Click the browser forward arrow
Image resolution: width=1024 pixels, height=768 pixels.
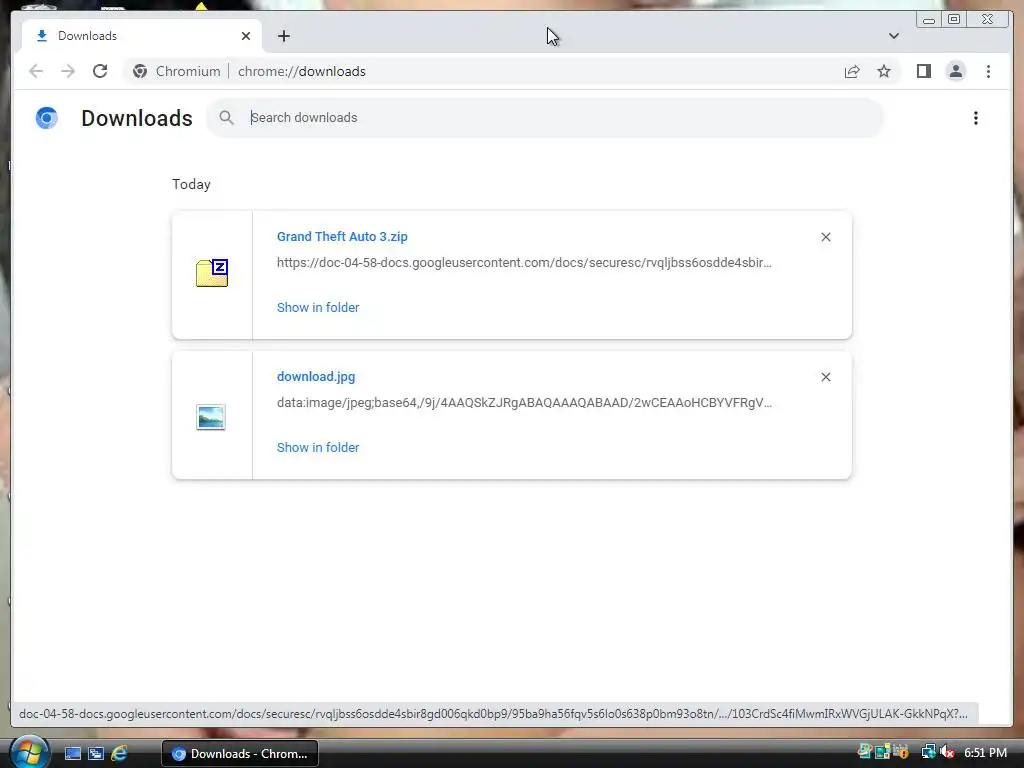tap(68, 71)
